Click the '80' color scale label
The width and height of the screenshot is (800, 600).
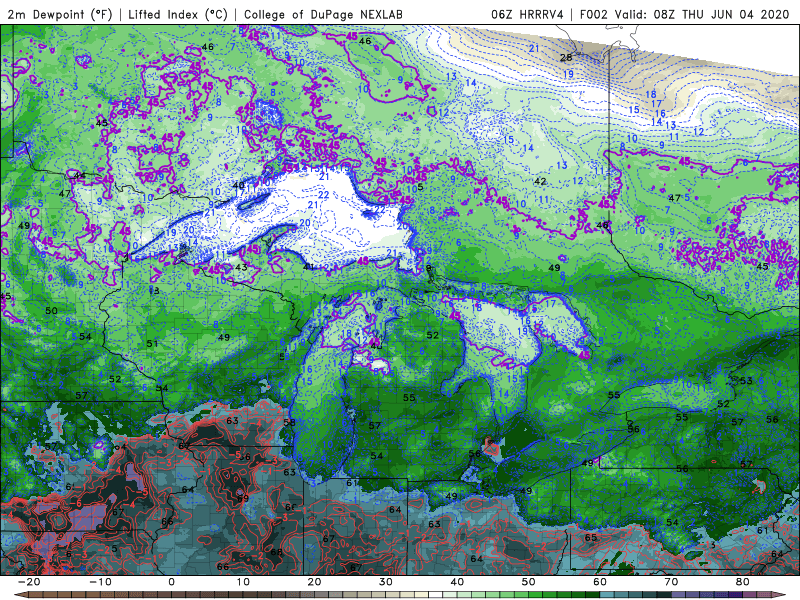tap(743, 582)
